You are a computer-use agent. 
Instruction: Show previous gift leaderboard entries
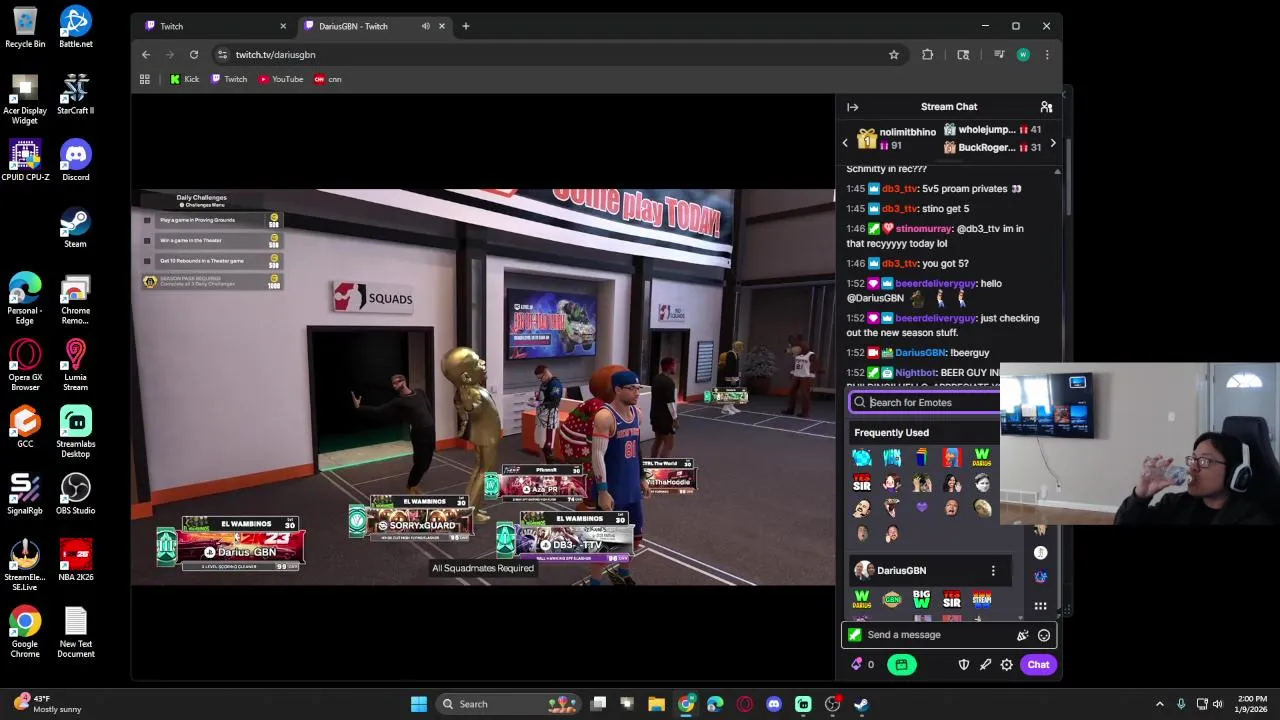click(x=845, y=143)
